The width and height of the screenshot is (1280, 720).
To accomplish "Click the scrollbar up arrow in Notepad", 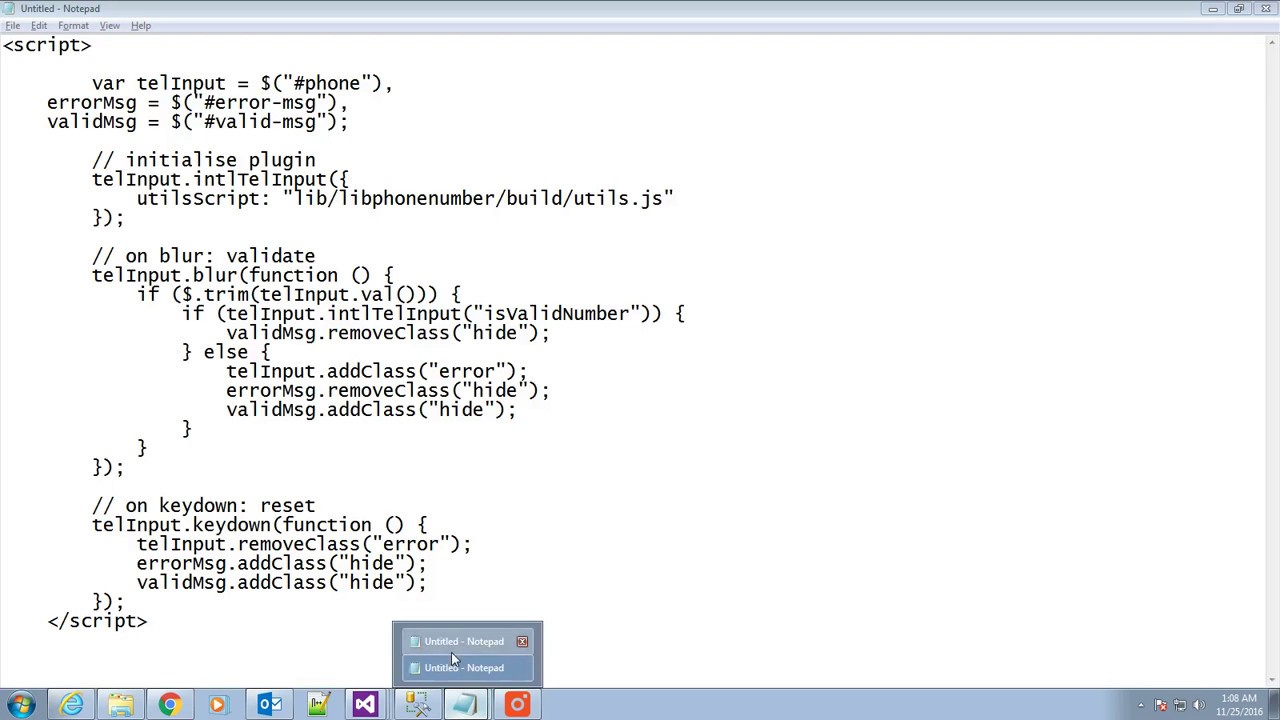I will 1272,43.
